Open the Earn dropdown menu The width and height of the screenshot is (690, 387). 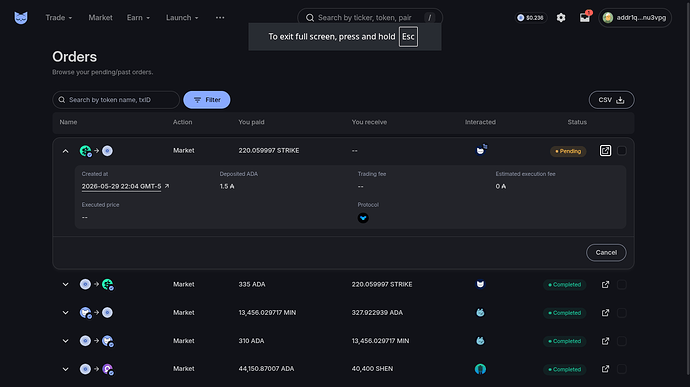(138, 18)
